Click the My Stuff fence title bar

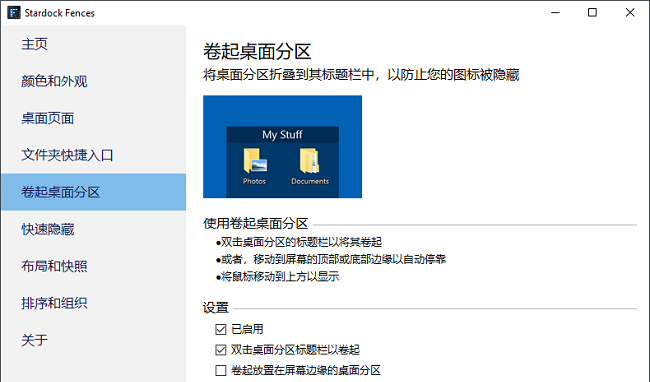click(x=282, y=135)
